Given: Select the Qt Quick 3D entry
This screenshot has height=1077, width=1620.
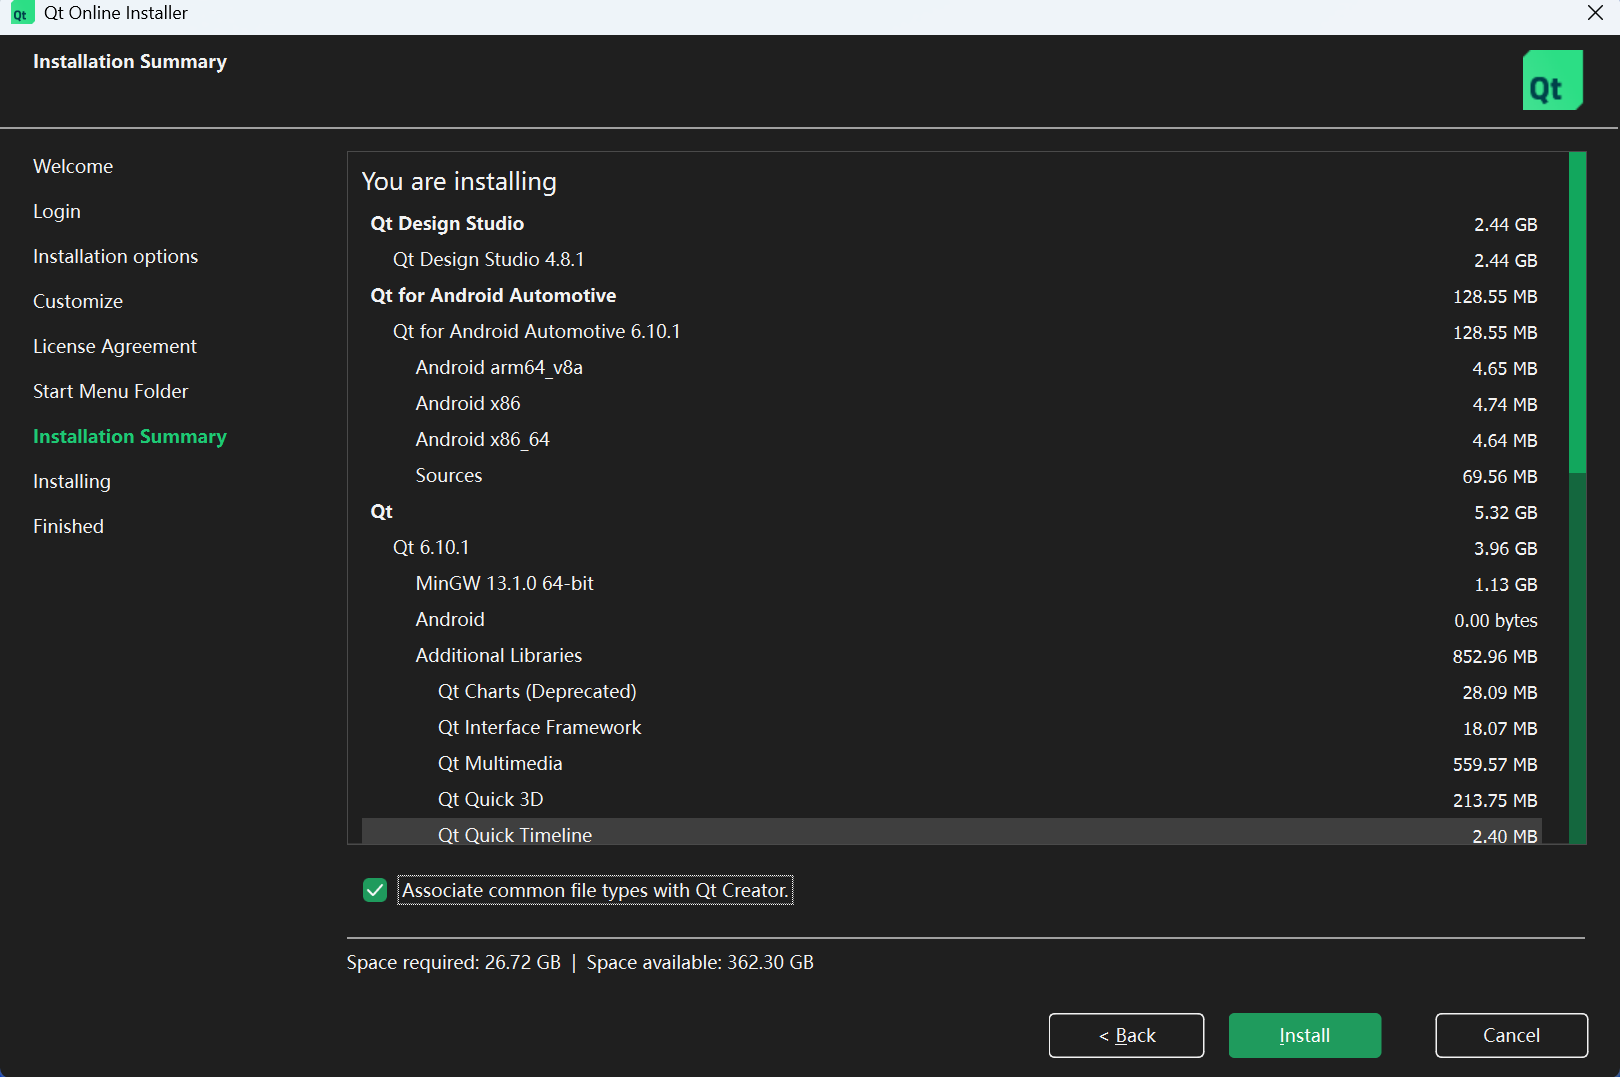Looking at the screenshot, I should pos(952,800).
